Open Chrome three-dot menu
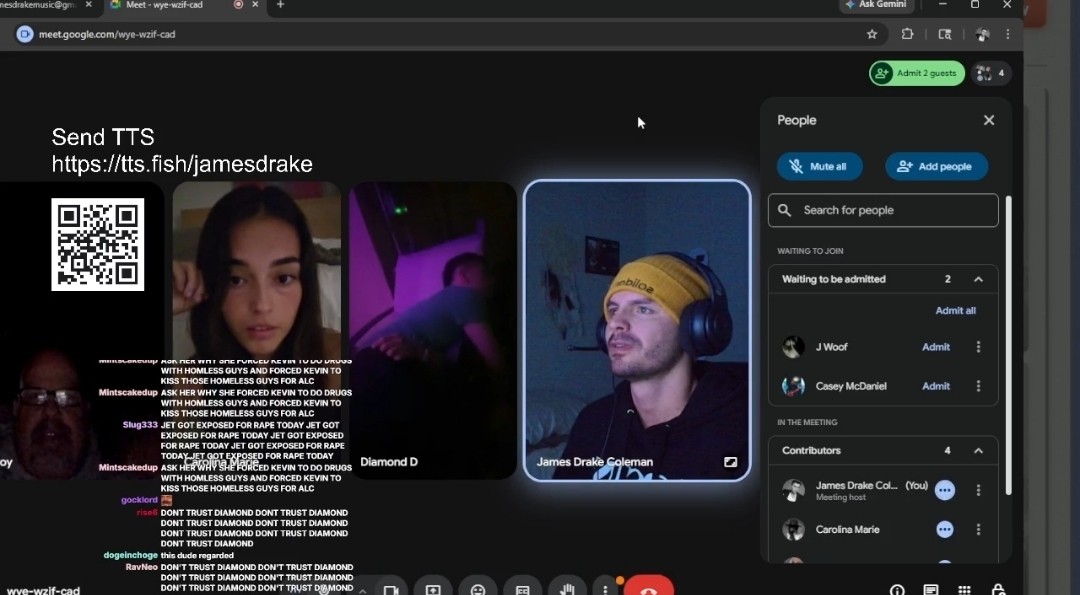Image resolution: width=1080 pixels, height=595 pixels. [x=1008, y=34]
